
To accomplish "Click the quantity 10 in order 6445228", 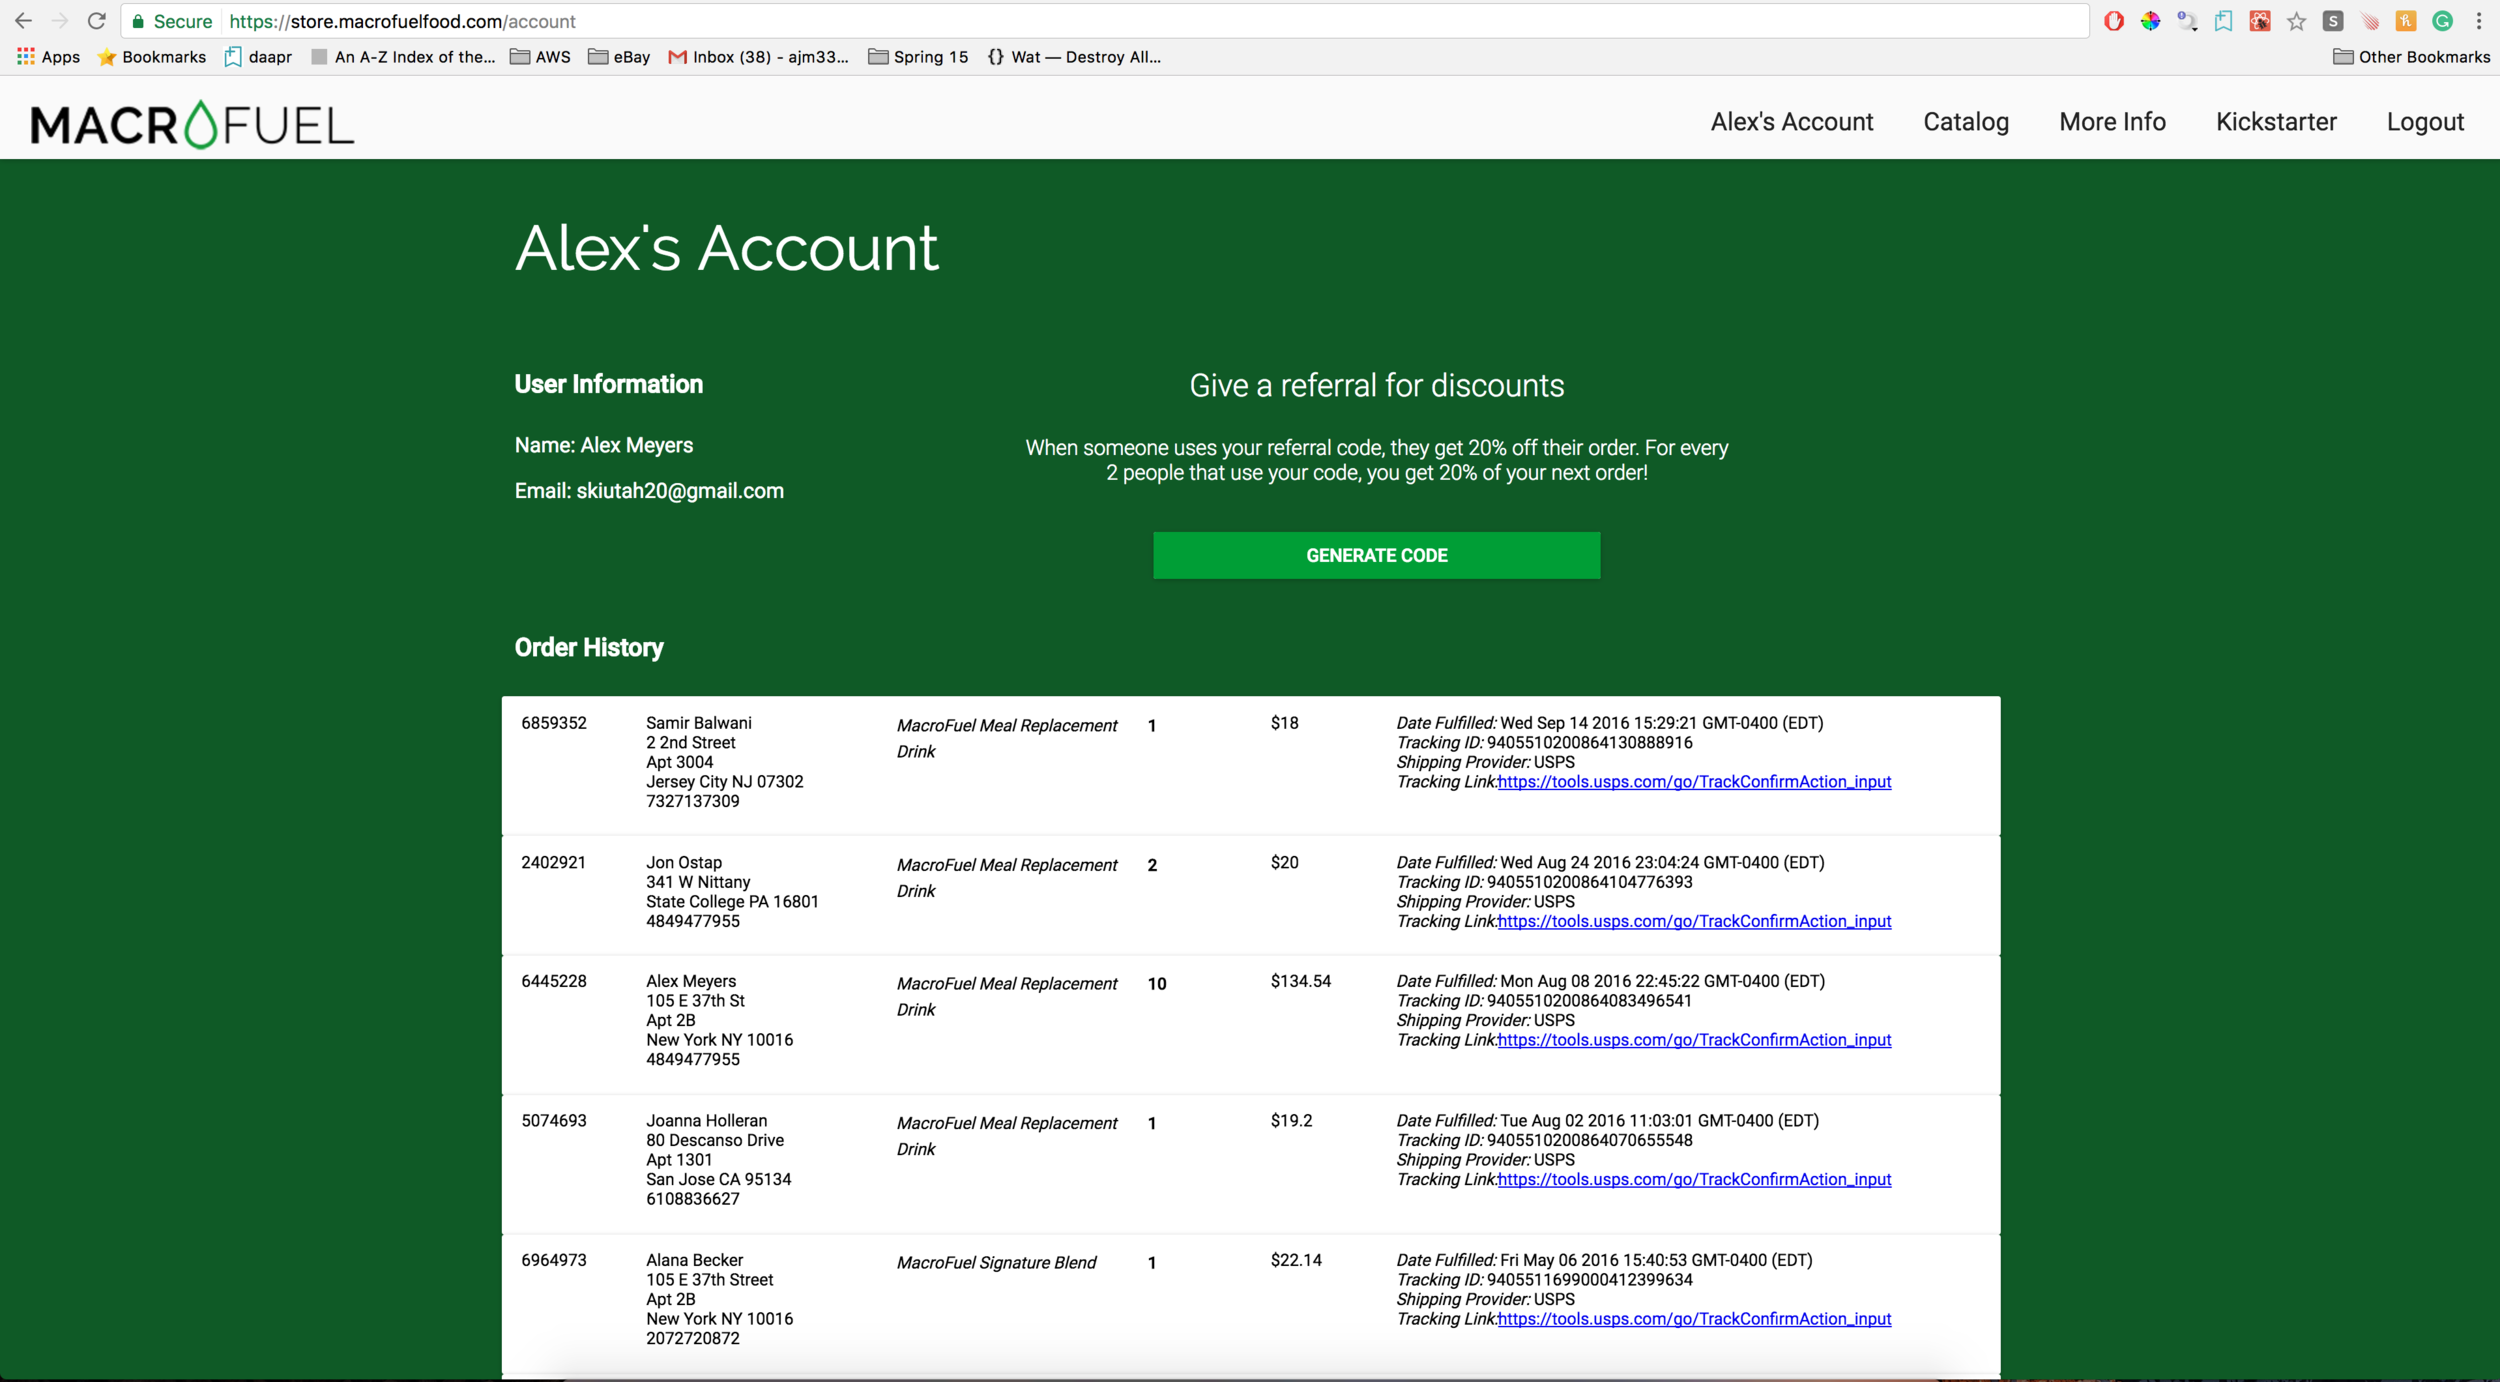I will pos(1157,984).
